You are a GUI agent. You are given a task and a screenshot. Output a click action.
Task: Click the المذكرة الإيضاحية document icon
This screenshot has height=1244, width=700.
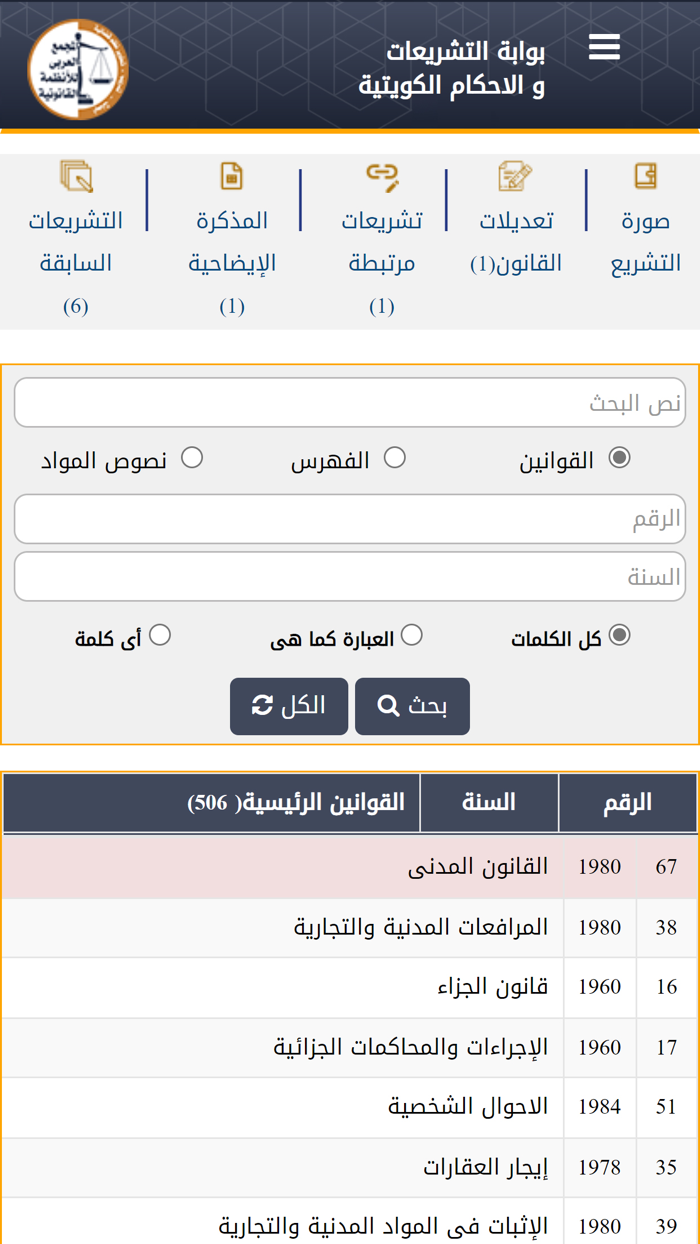232,177
